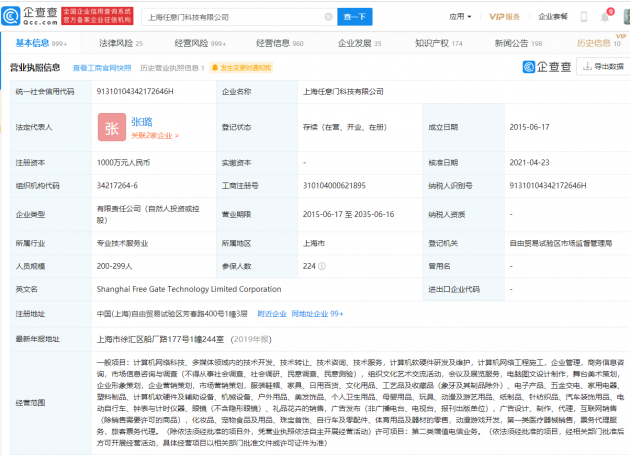The height and width of the screenshot is (455, 630).
Task: Select the status 存续（在营、开业、在册）
Action: [344, 127]
